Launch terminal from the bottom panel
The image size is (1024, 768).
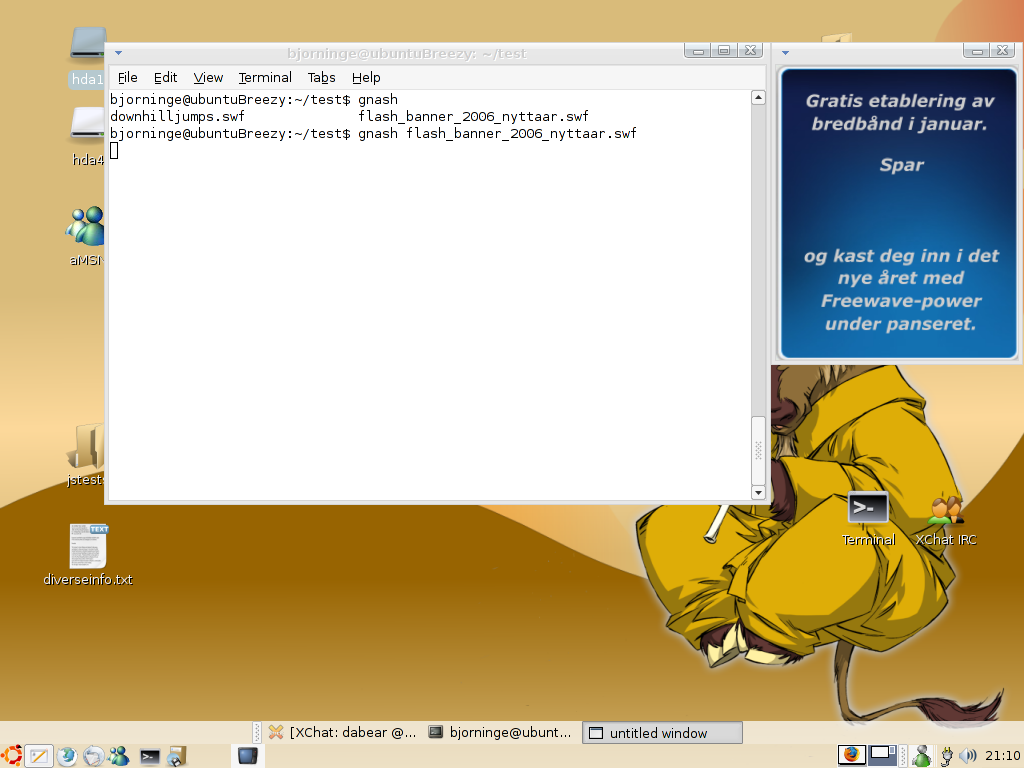point(150,757)
